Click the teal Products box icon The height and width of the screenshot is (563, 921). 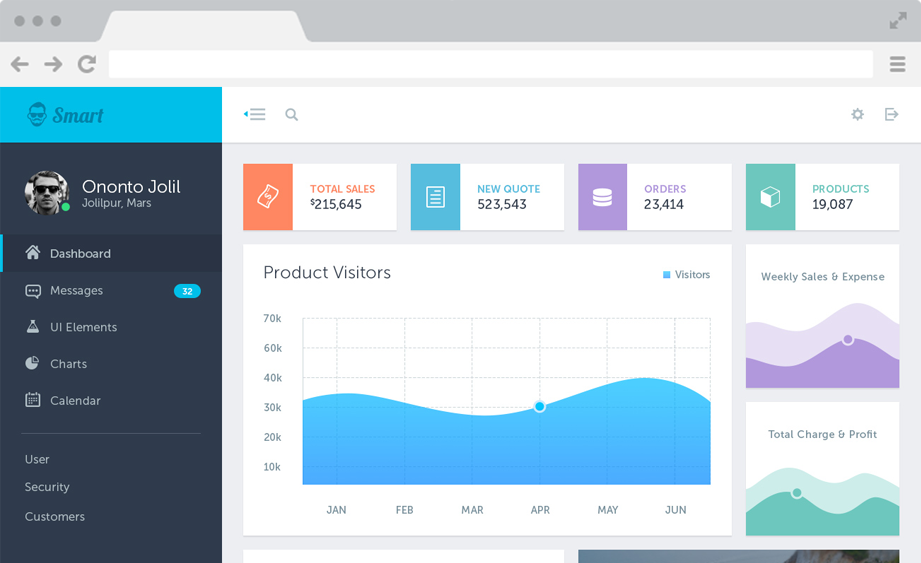tap(770, 197)
